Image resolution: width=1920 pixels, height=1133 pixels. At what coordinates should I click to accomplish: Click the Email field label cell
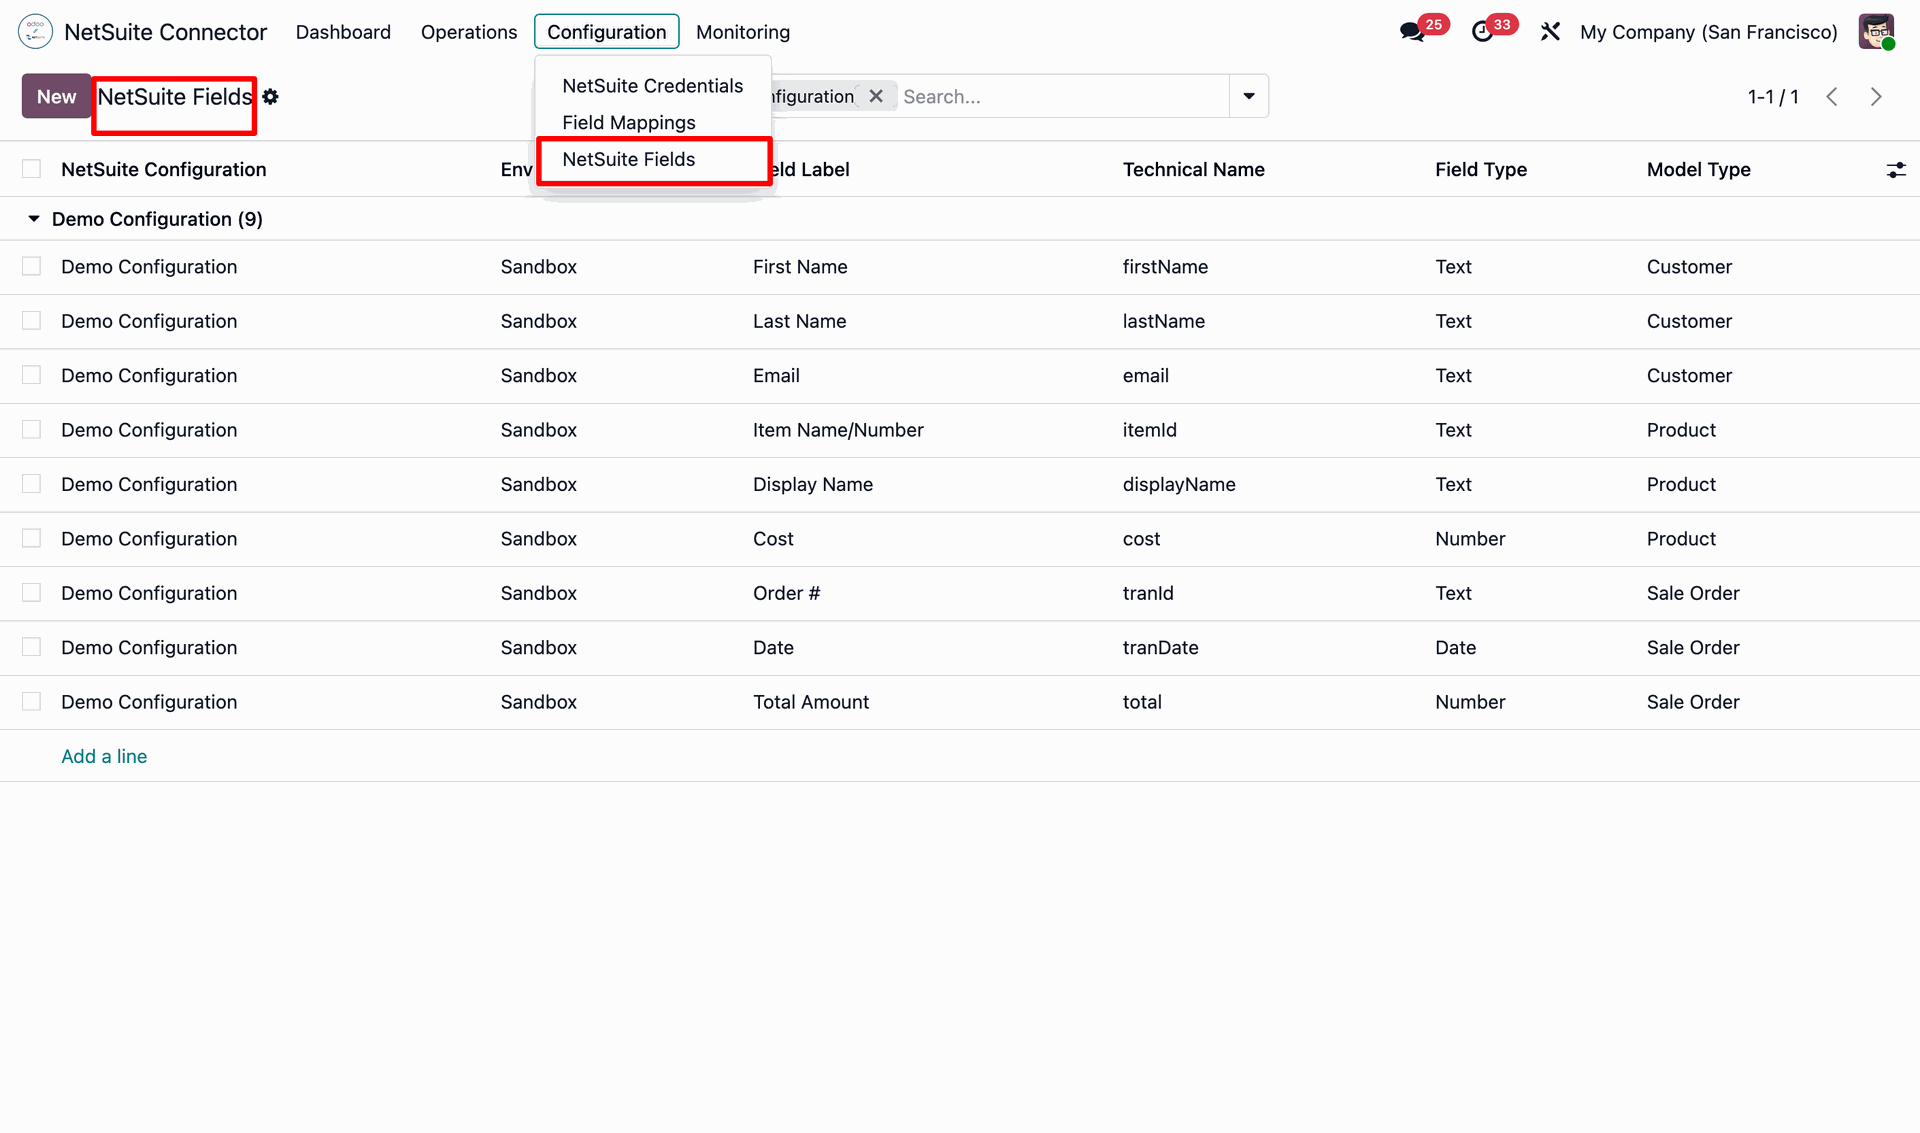click(x=776, y=376)
